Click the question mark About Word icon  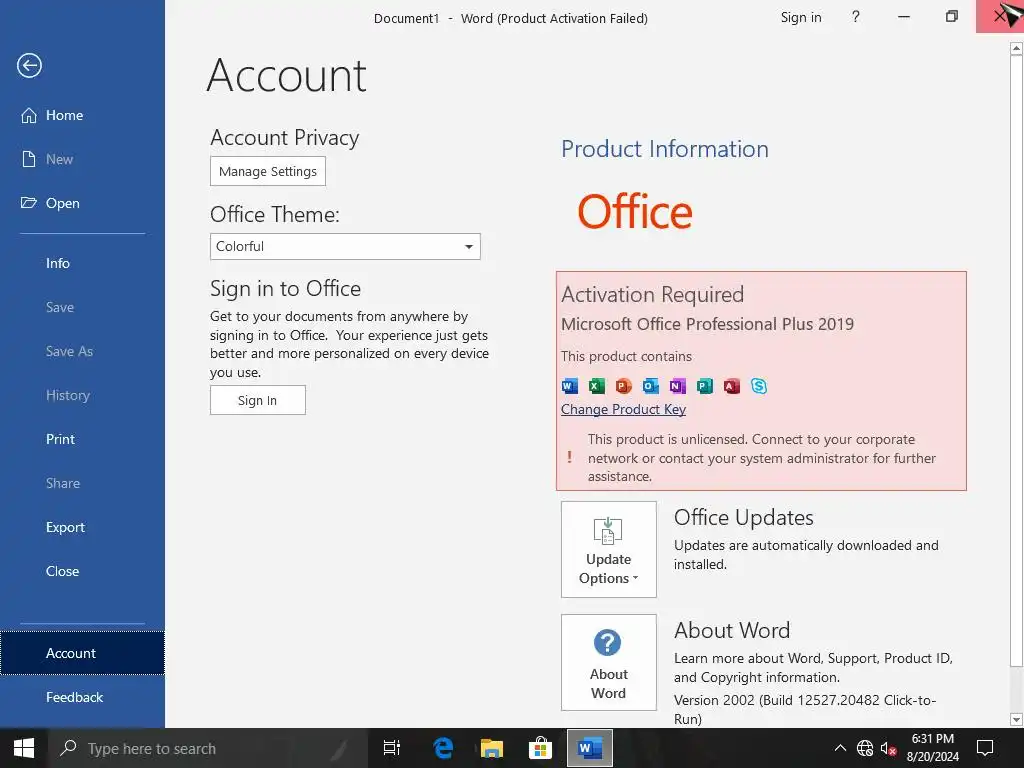tap(607, 643)
